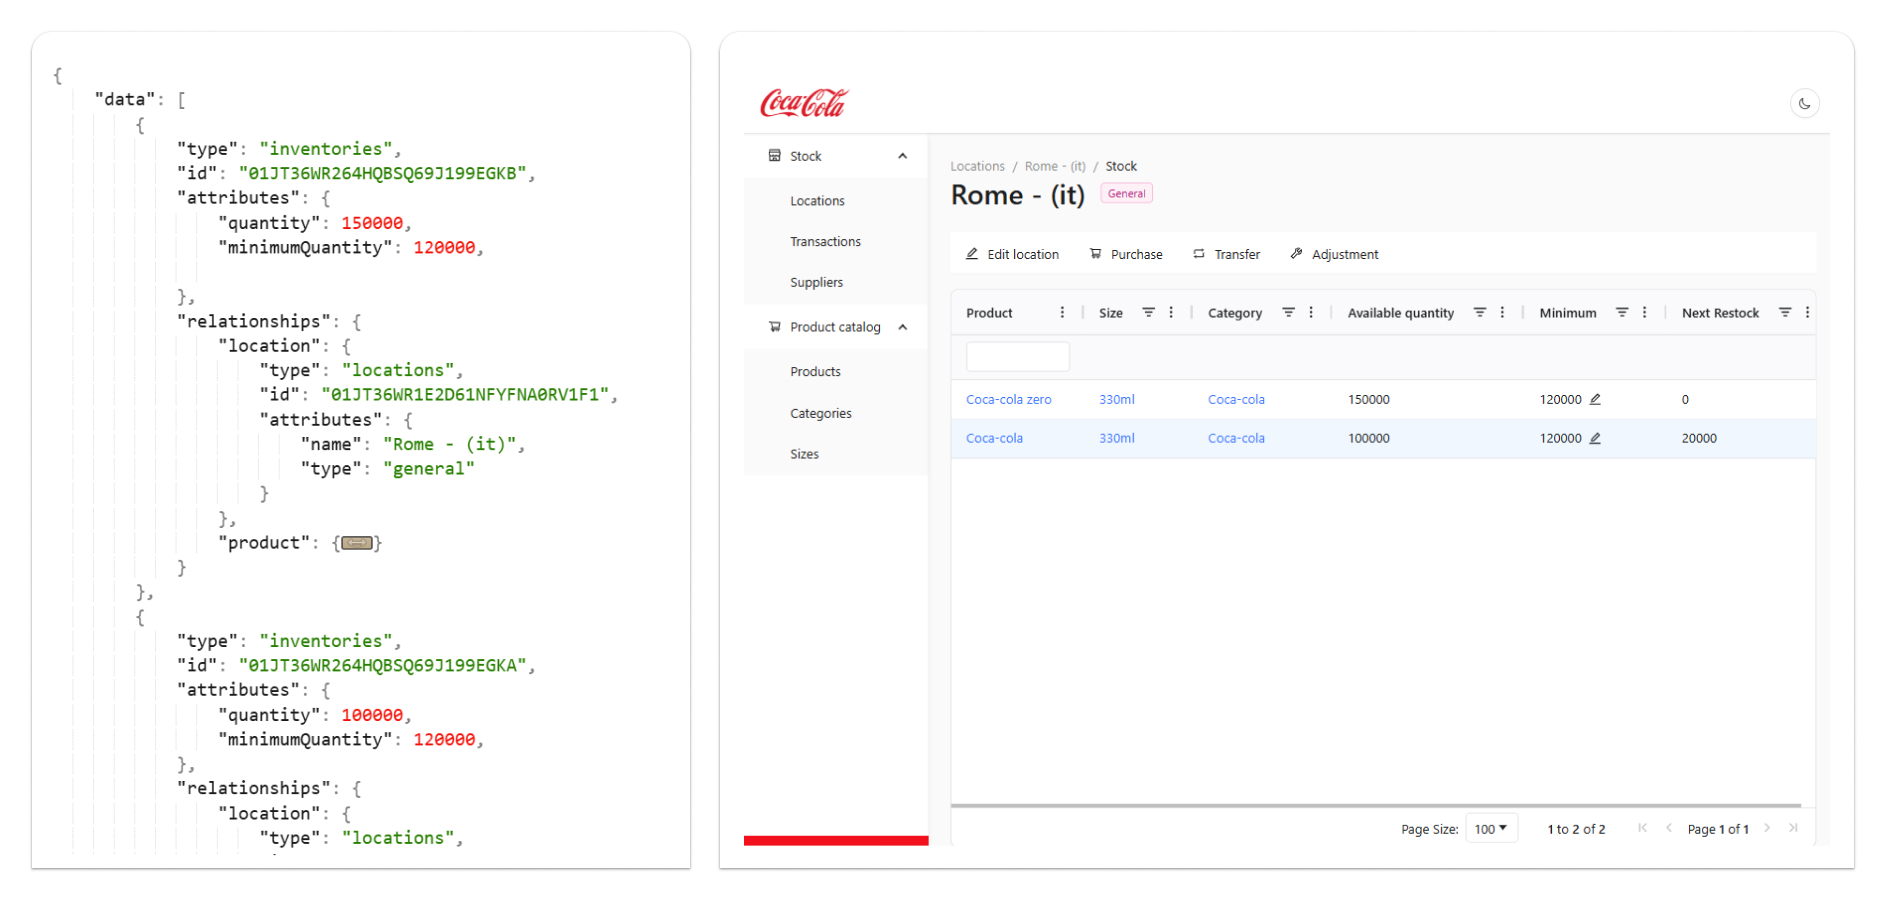This screenshot has width=1886, height=900.
Task: Open the Coca-cola product link in second row
Action: 994,439
